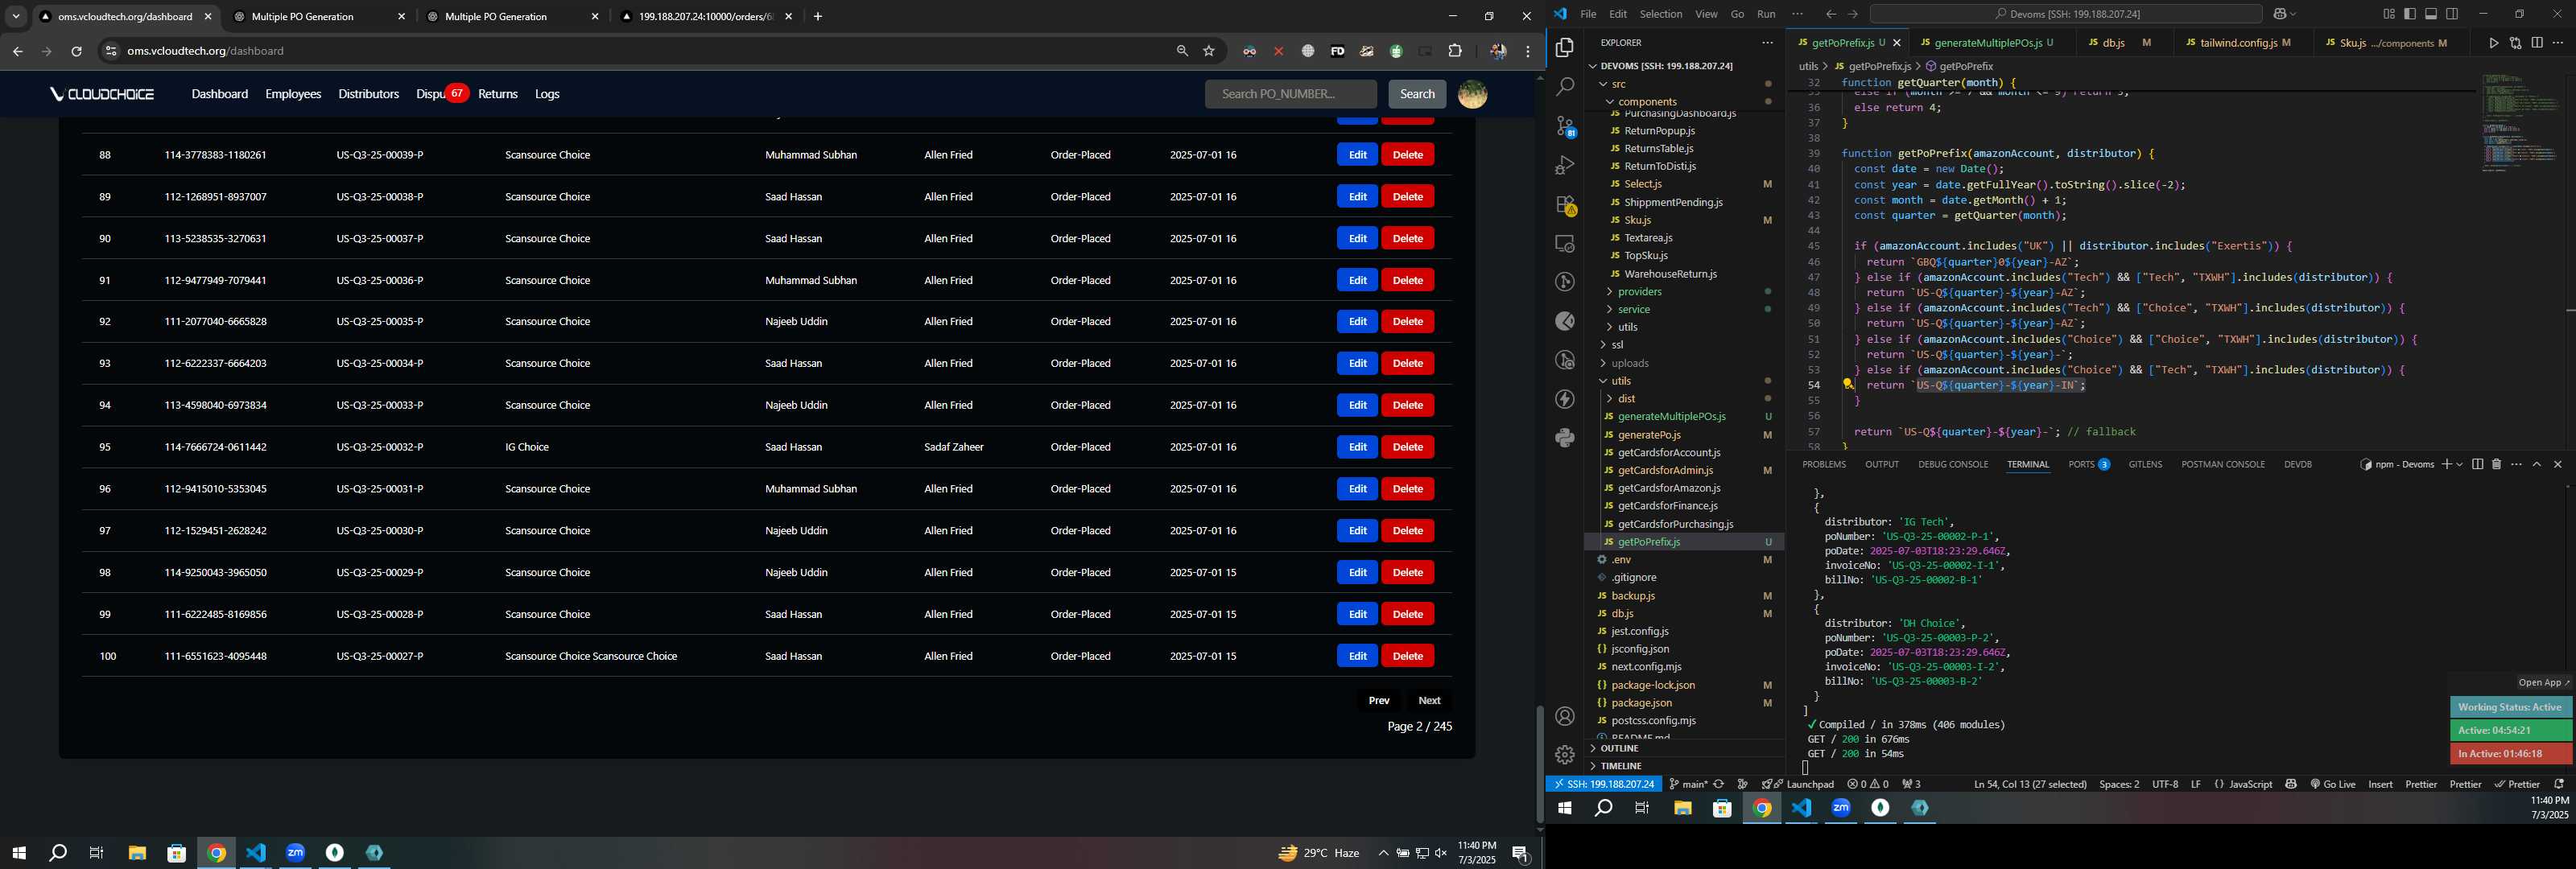Open changes compare icon in editor toolbar
This screenshot has width=2576, height=869.
pos(2515,43)
